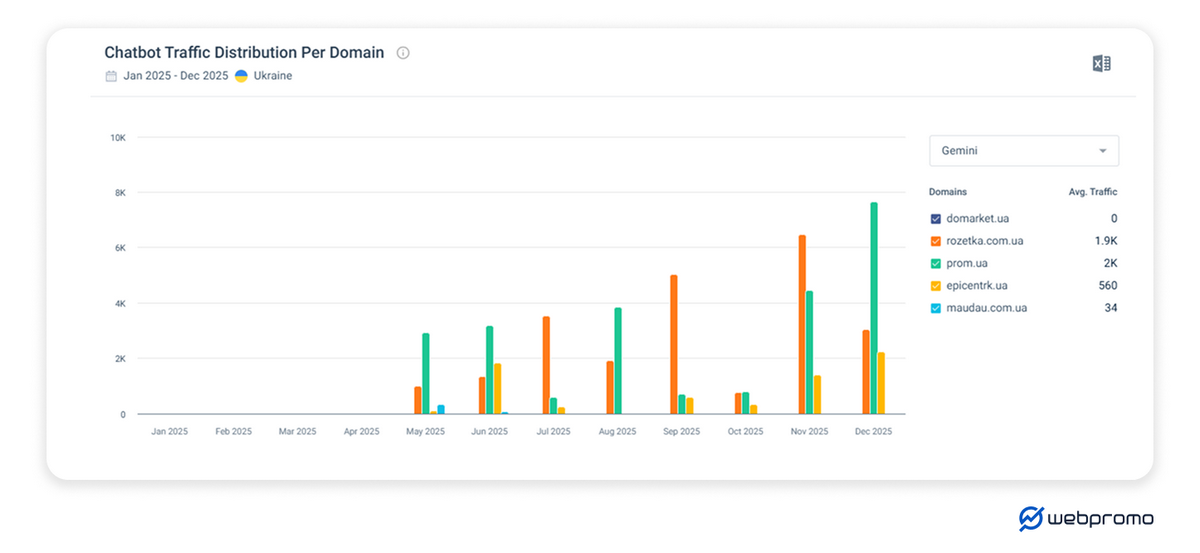Click the Ukraine country label
The height and width of the screenshot is (553, 1200).
pos(272,76)
